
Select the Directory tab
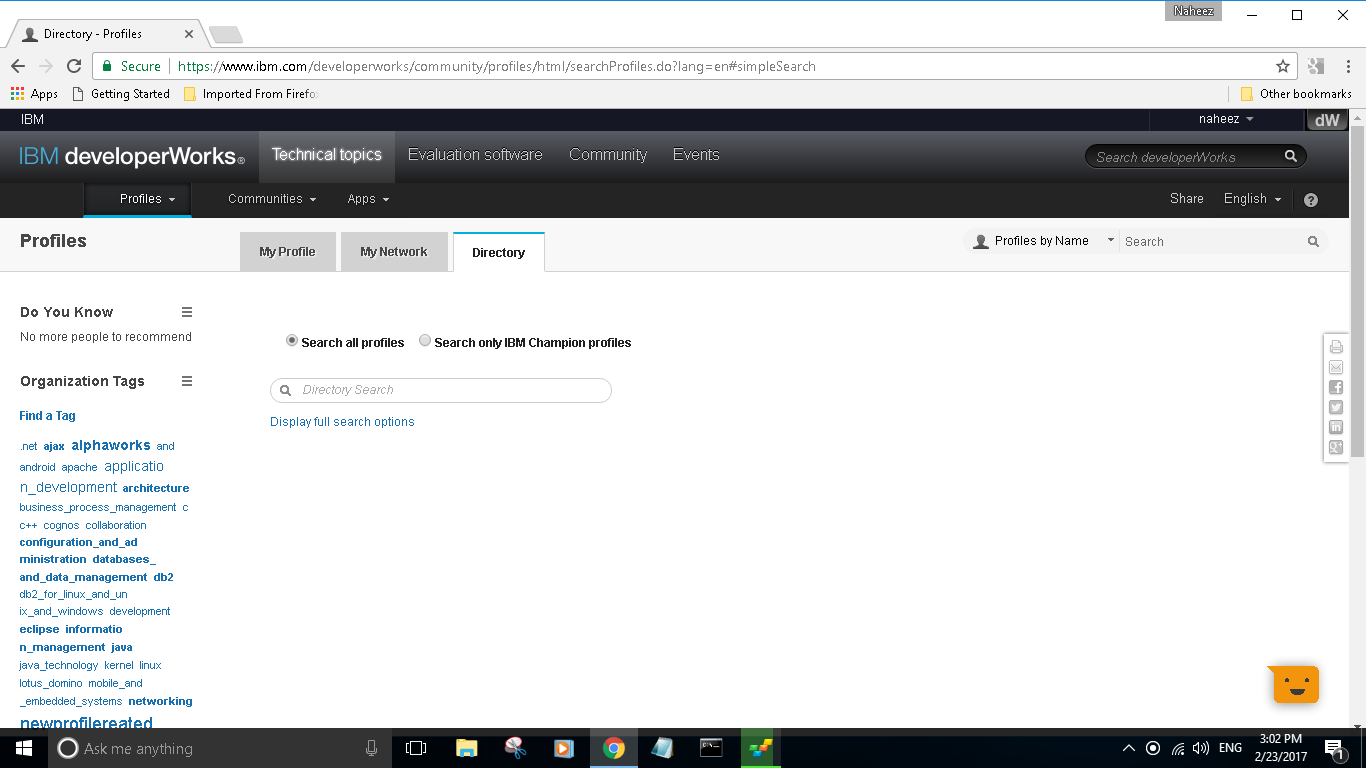pyautogui.click(x=499, y=252)
